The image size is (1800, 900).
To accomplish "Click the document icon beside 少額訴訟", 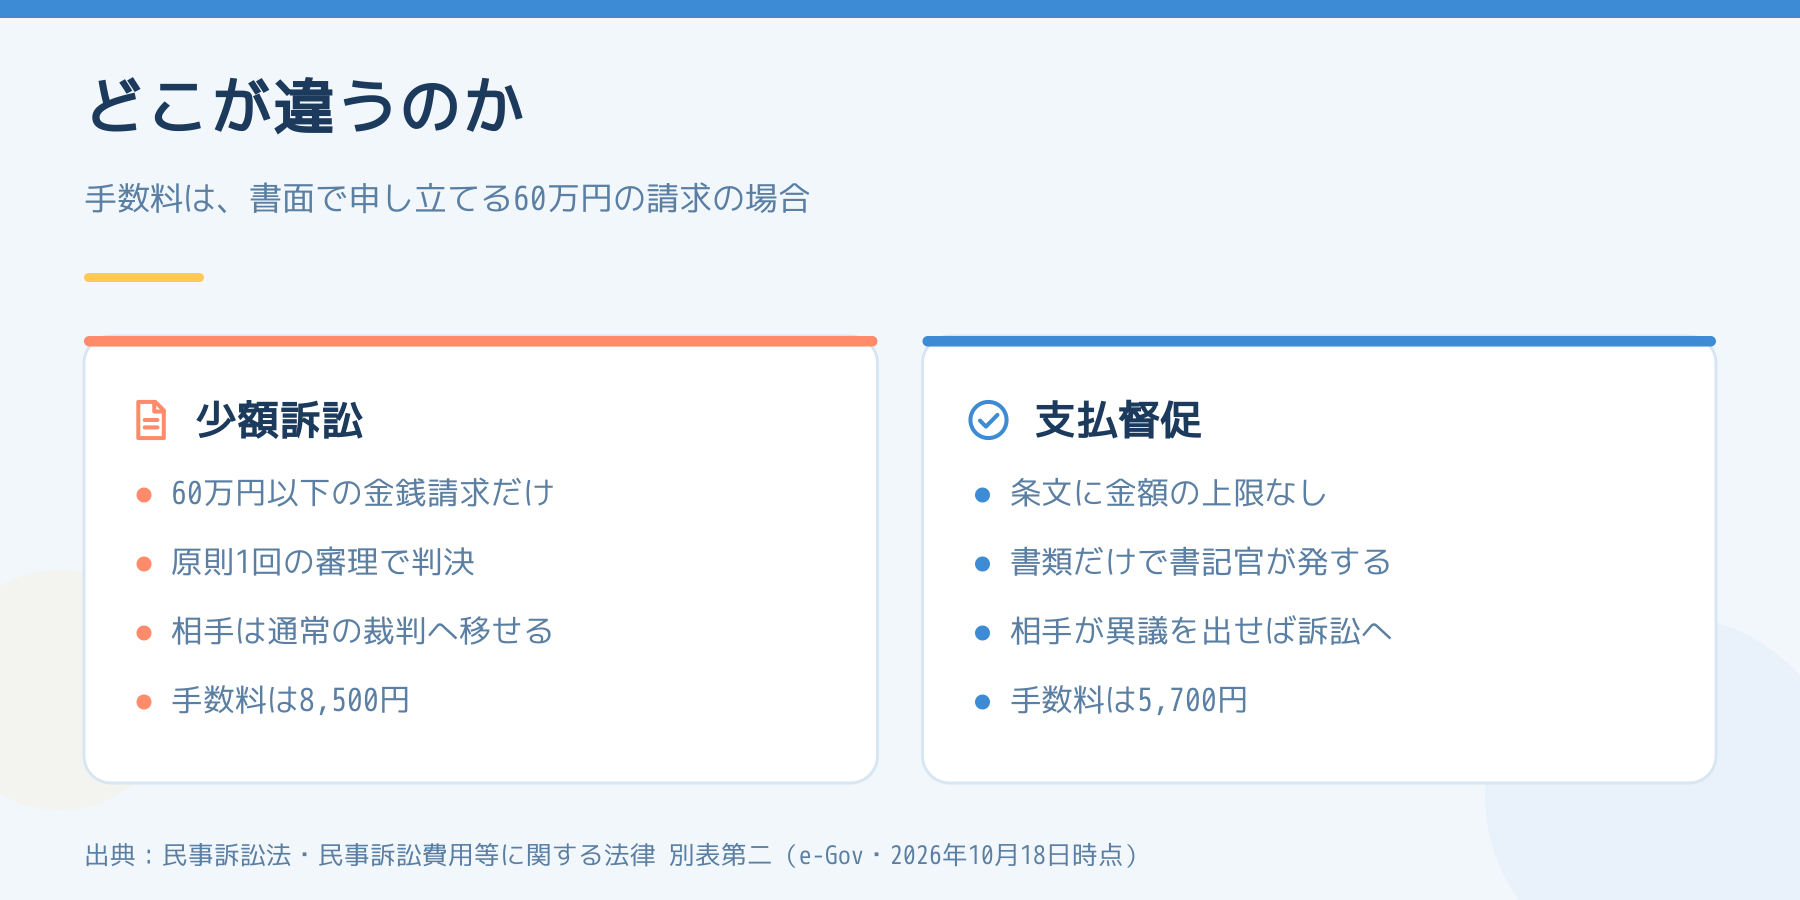I will pyautogui.click(x=151, y=420).
